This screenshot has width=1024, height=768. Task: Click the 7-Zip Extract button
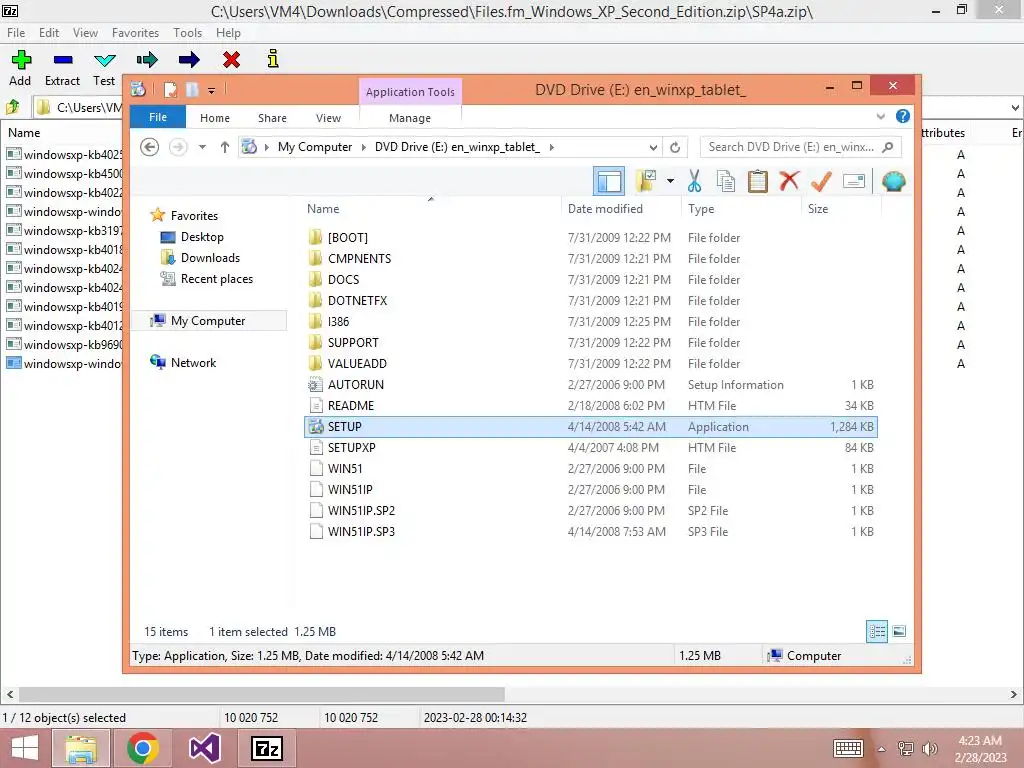[x=62, y=68]
